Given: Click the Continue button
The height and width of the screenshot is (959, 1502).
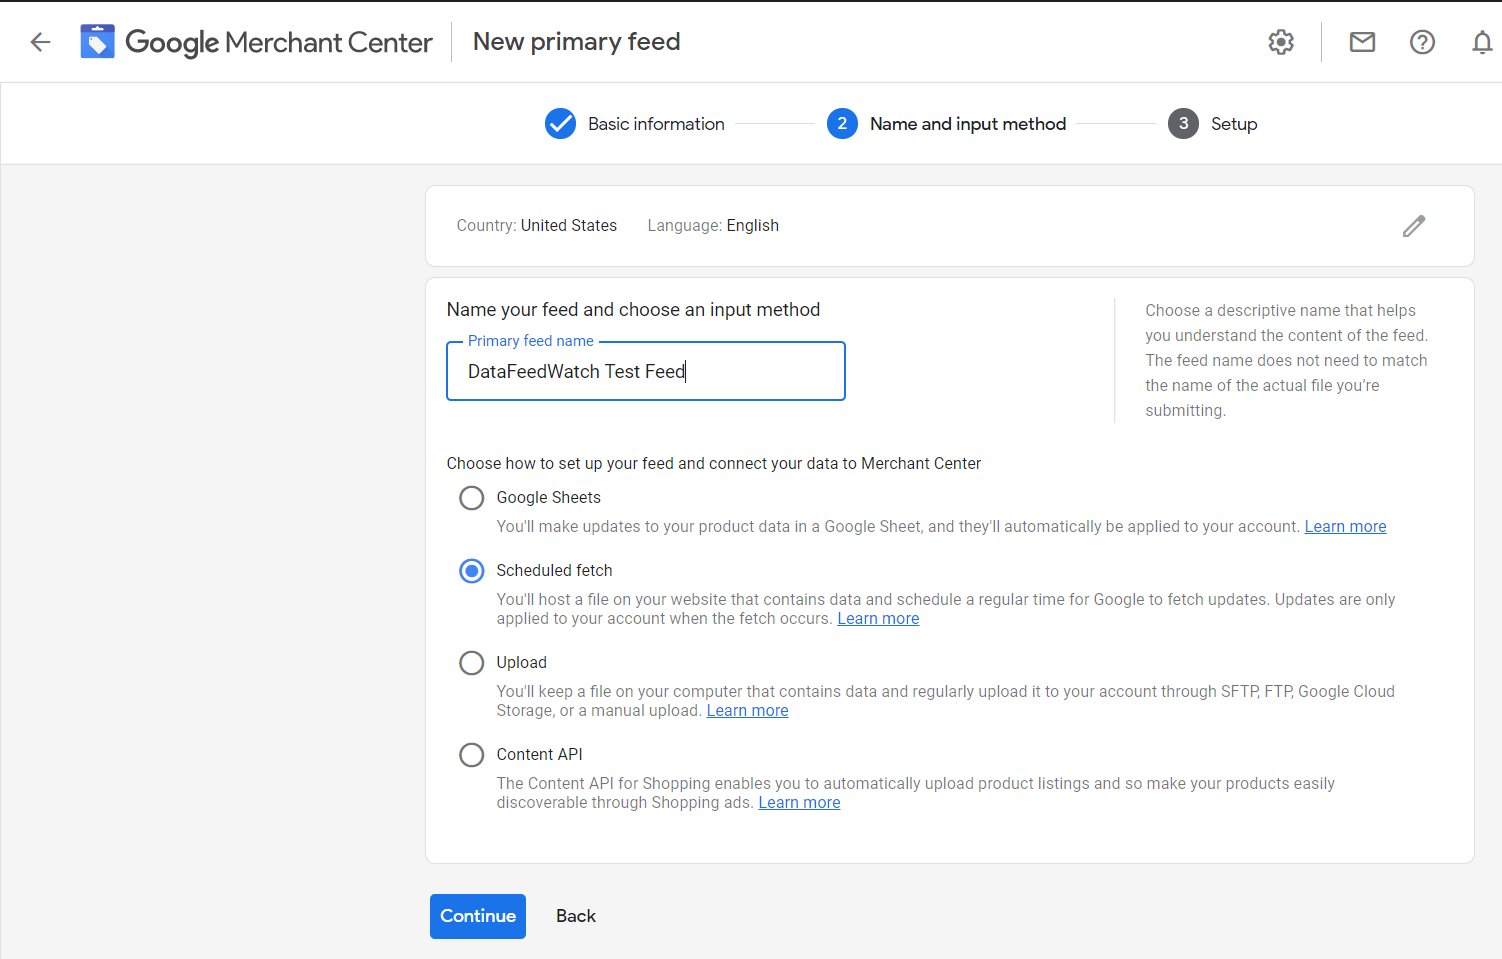Looking at the screenshot, I should [477, 915].
